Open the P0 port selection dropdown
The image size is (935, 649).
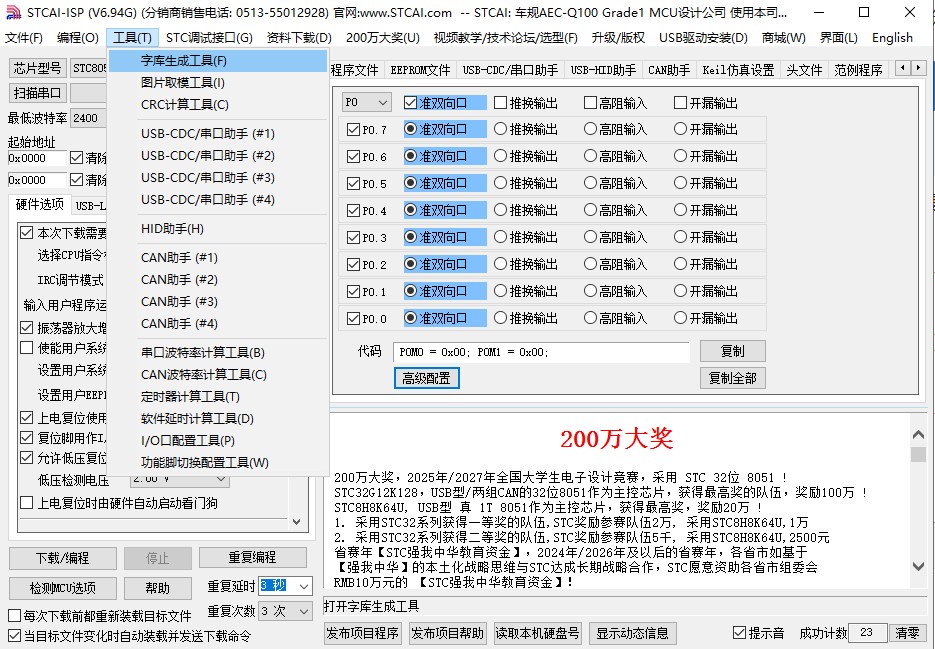pyautogui.click(x=367, y=103)
